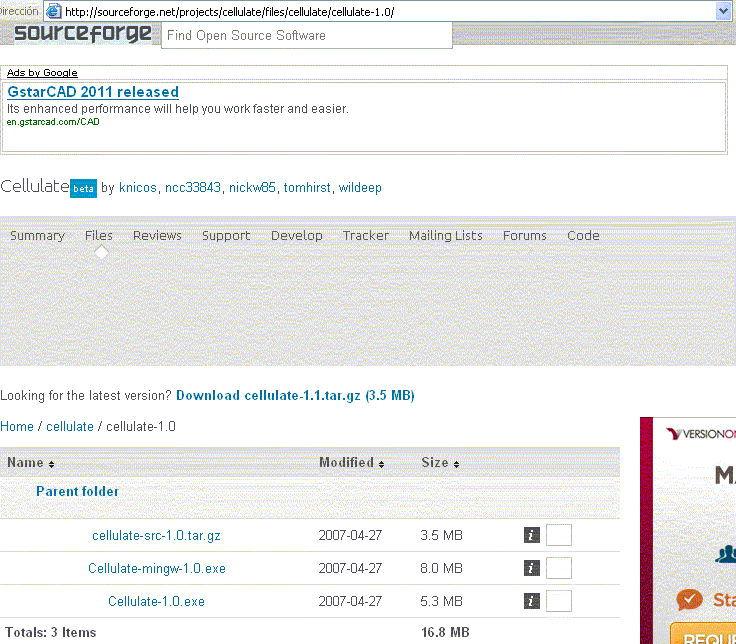Click the SourceForge logo

(83, 33)
